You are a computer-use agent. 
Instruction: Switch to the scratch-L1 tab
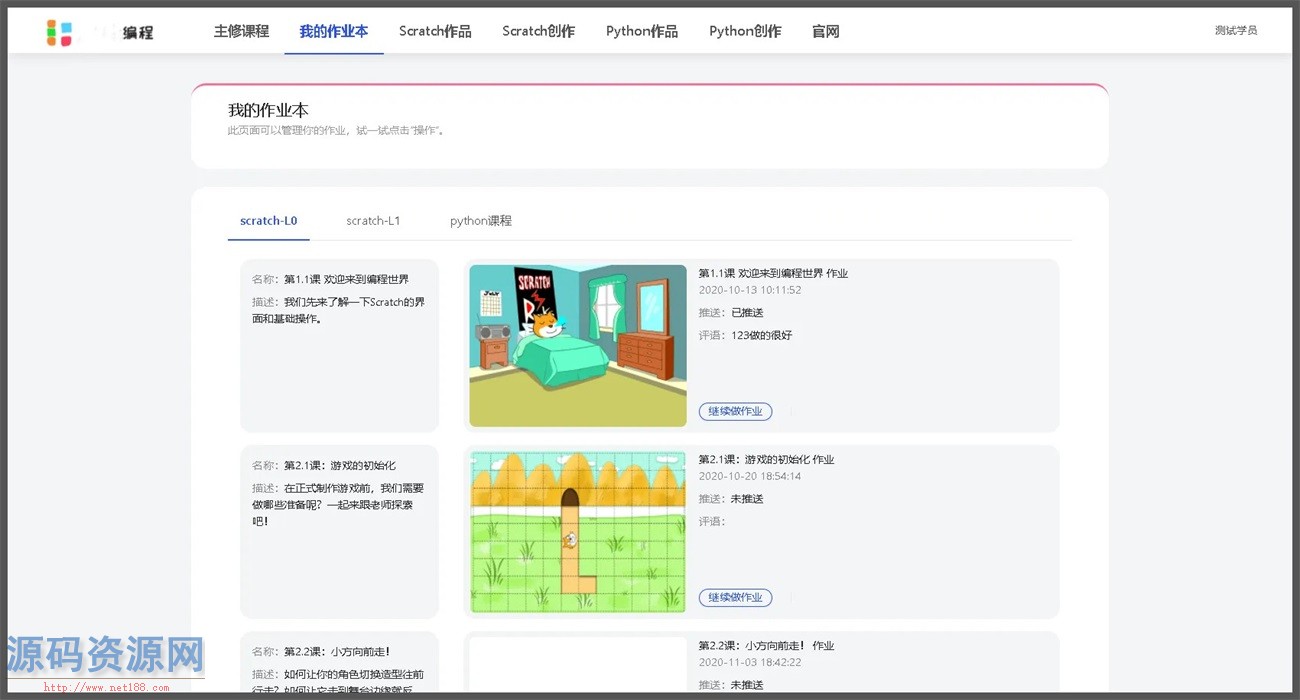point(373,221)
